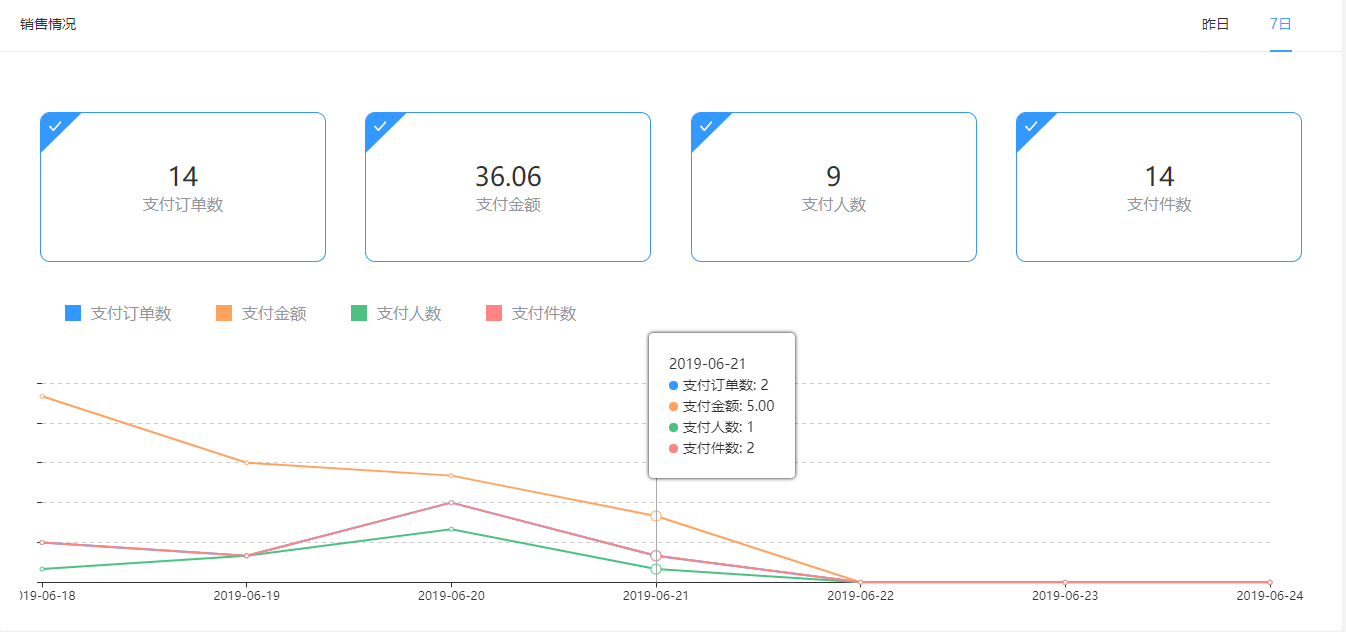Image resolution: width=1346 pixels, height=632 pixels.
Task: Click the blue 支付订单数 legend swatch
Action: pyautogui.click(x=73, y=314)
